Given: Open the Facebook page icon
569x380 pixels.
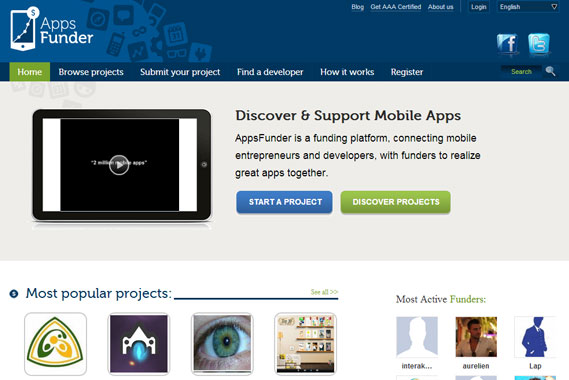Looking at the screenshot, I should coord(507,44).
